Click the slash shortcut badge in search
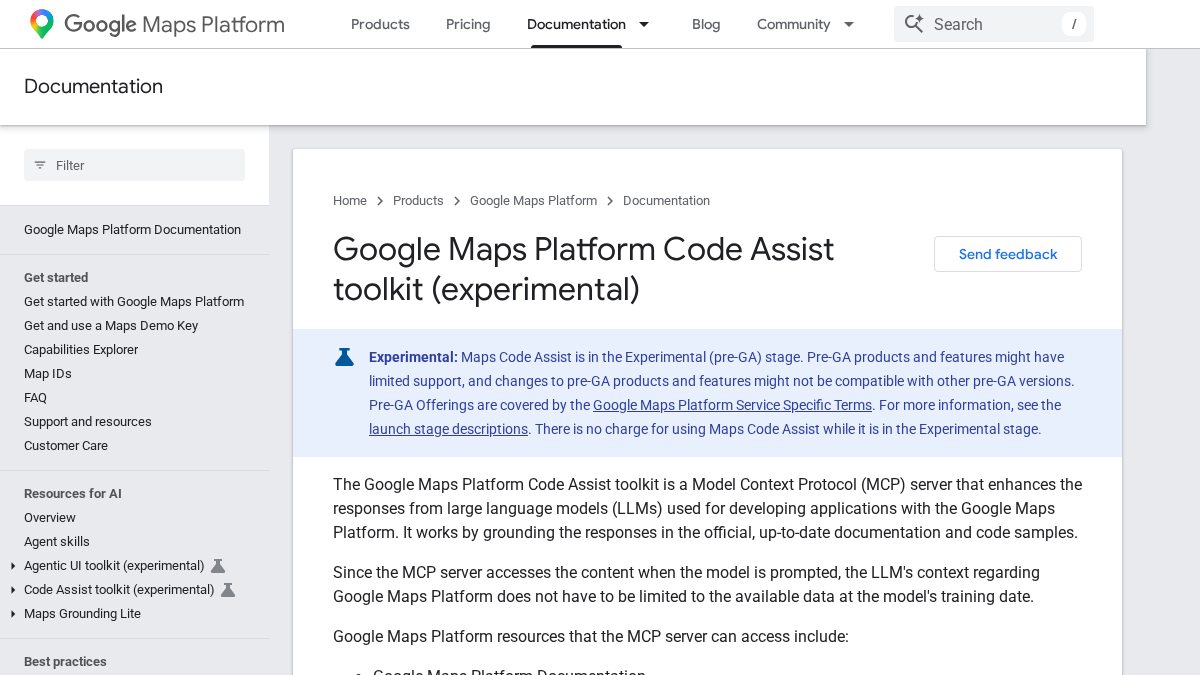Screen dimensions: 1200x675 [1074, 24]
